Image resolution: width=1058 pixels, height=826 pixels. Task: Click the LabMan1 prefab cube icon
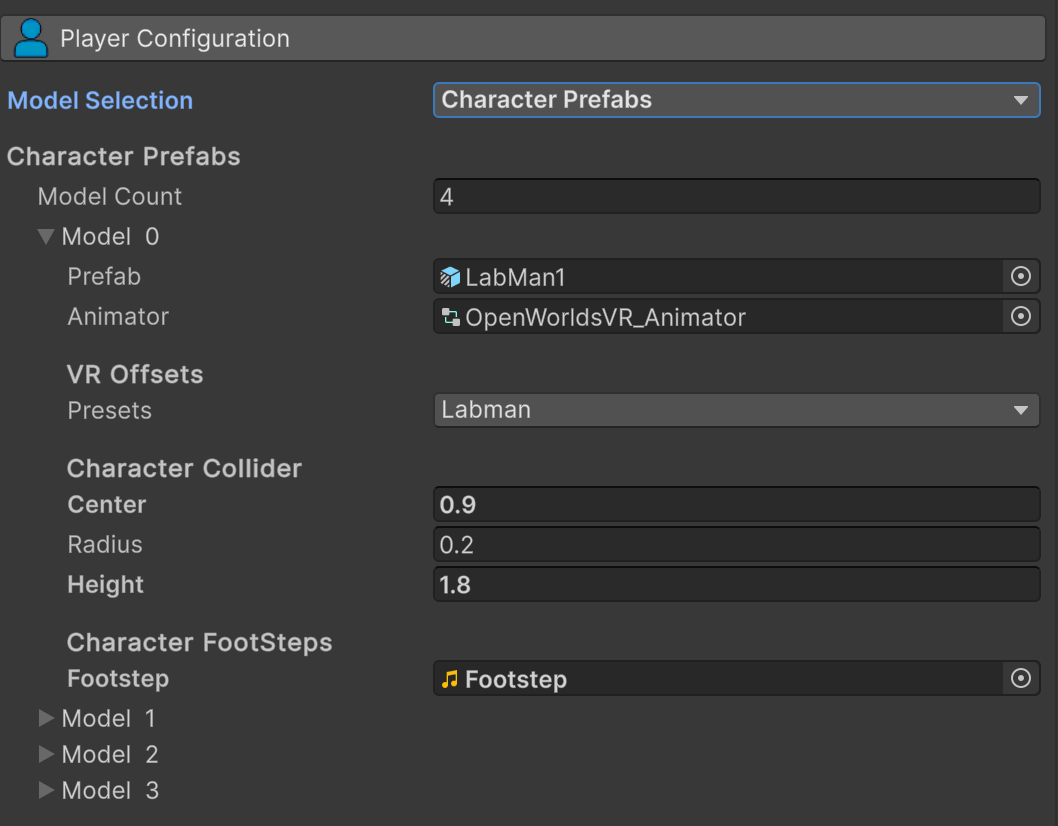click(450, 277)
